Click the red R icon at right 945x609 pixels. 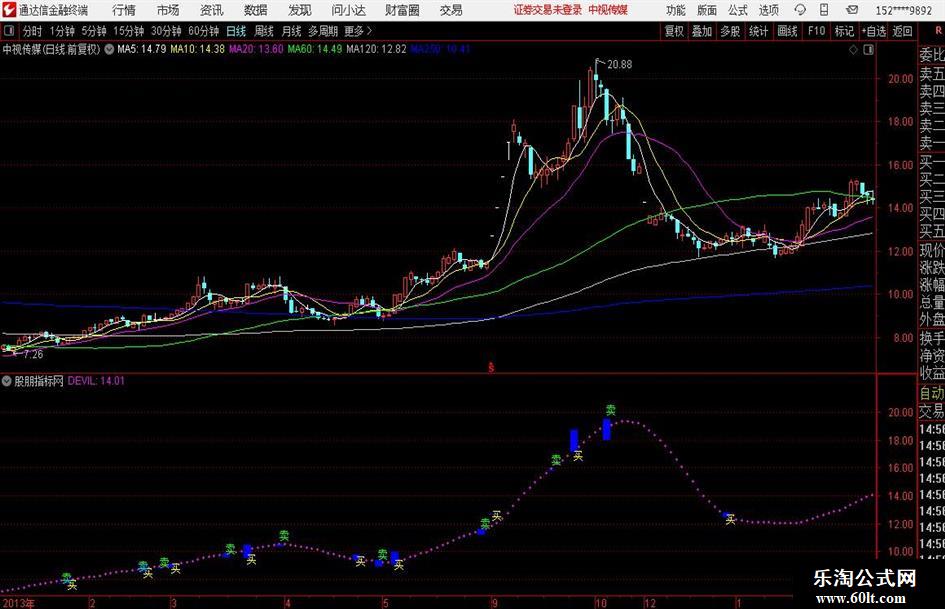tap(938, 30)
